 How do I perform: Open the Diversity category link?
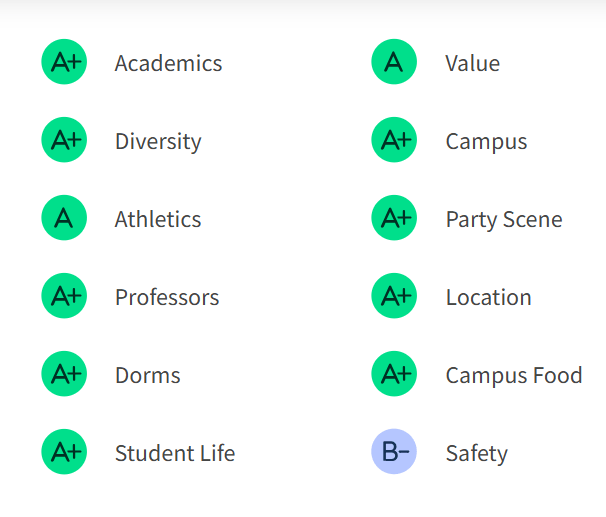click(x=158, y=141)
